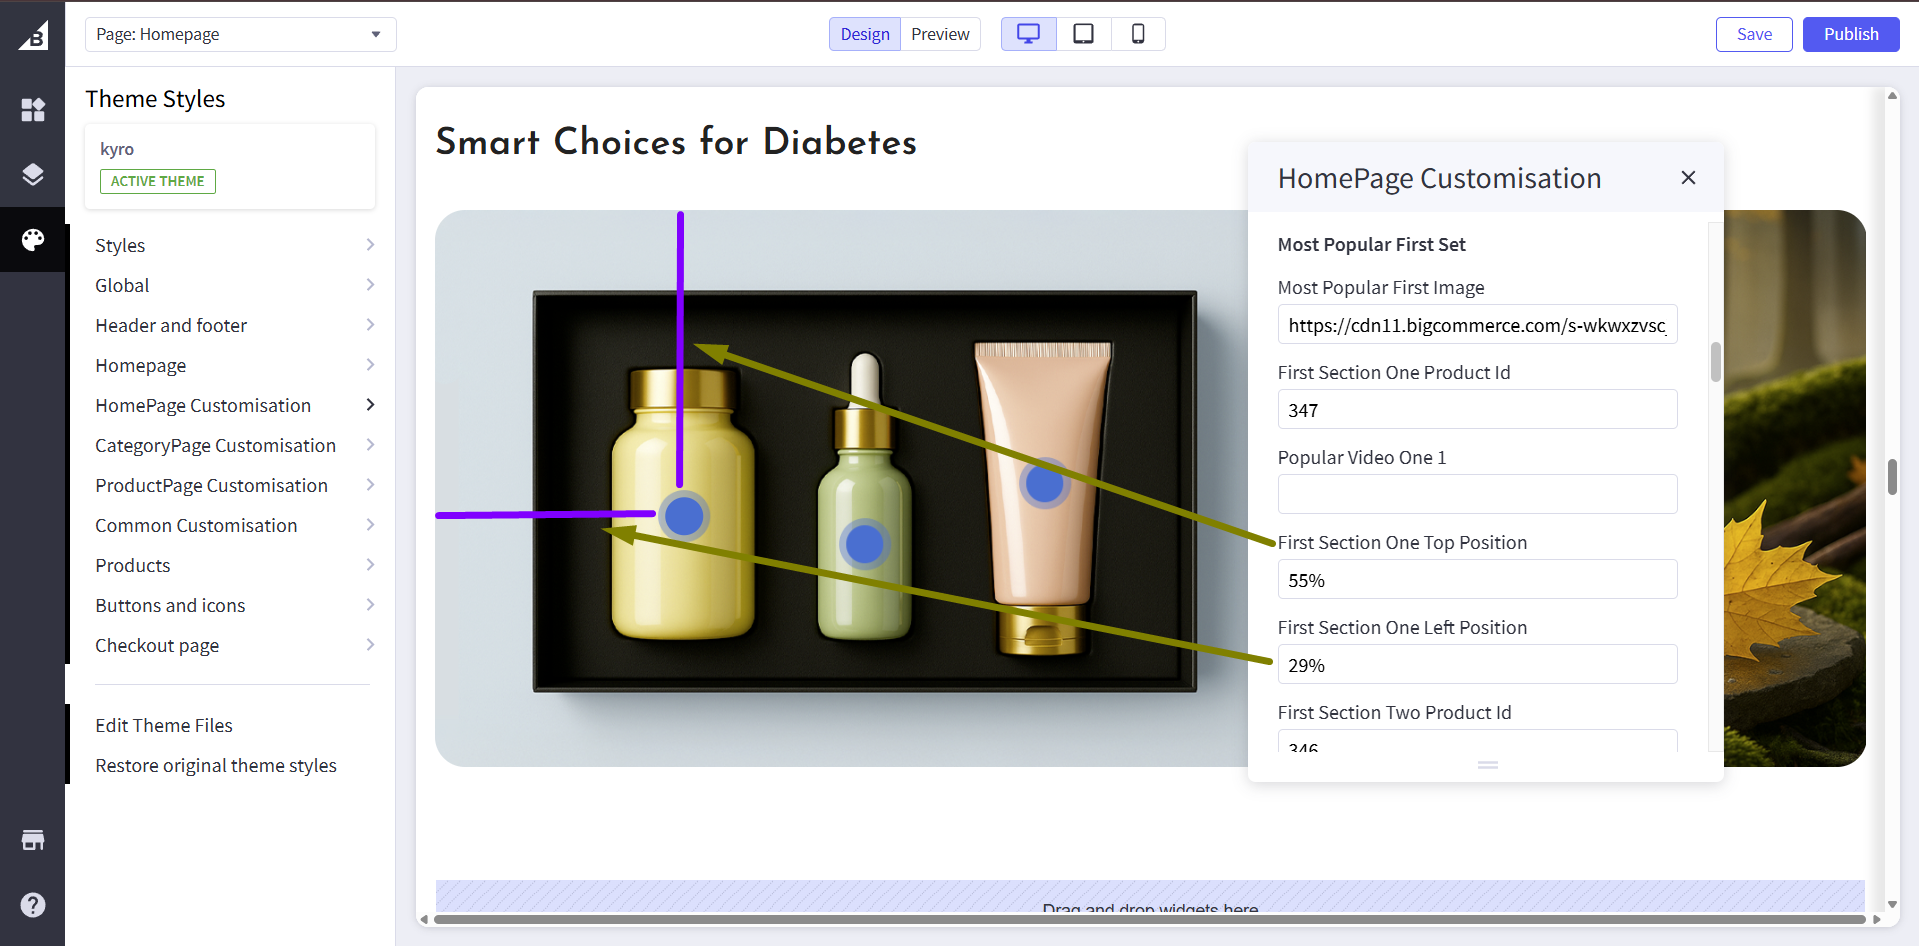Open the layers icon in sidebar
Screen dimensions: 1919x946
point(33,175)
